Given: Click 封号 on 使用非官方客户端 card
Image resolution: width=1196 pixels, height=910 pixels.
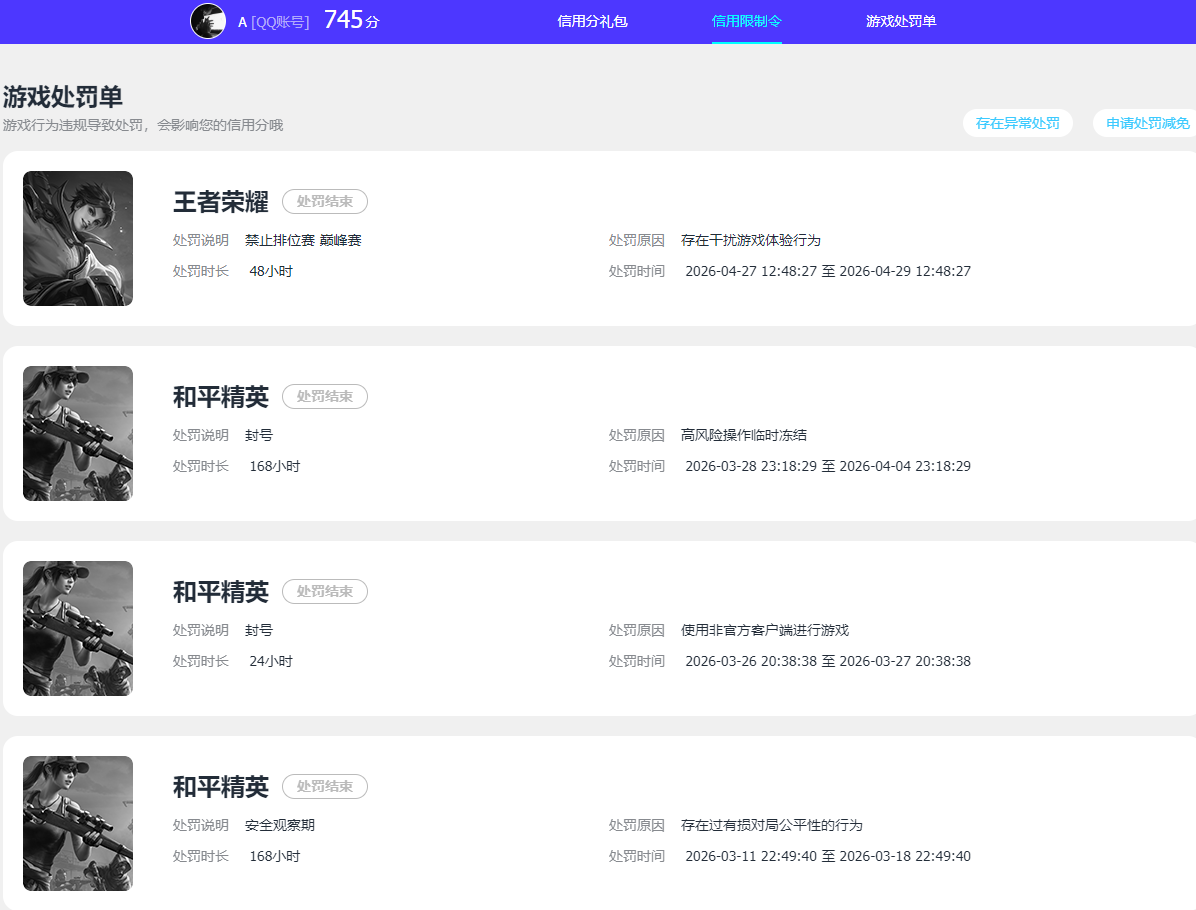Looking at the screenshot, I should [259, 630].
